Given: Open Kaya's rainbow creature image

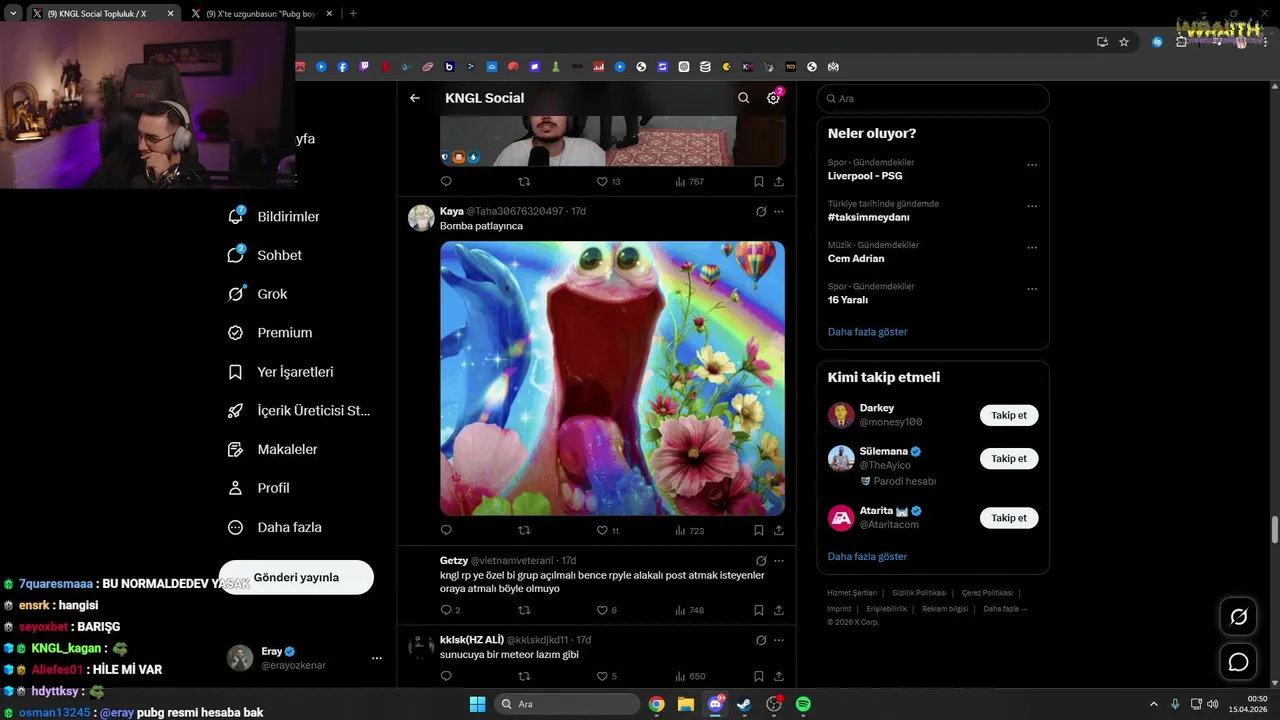Looking at the screenshot, I should coord(612,378).
